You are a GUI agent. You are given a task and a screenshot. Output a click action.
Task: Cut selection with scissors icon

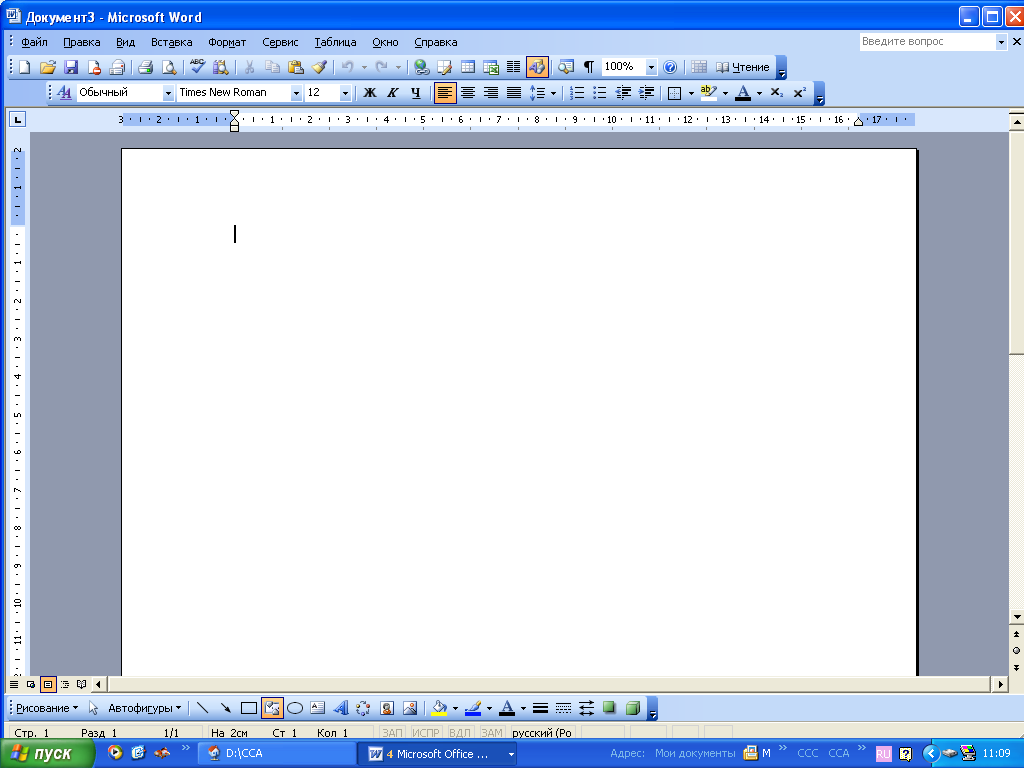[249, 67]
